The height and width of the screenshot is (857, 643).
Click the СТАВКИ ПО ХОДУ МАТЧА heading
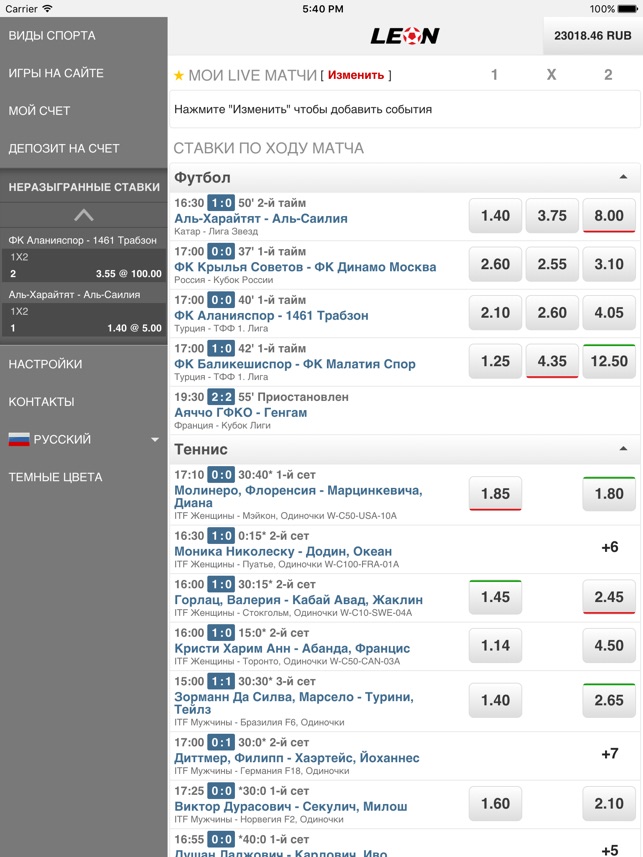click(x=268, y=148)
